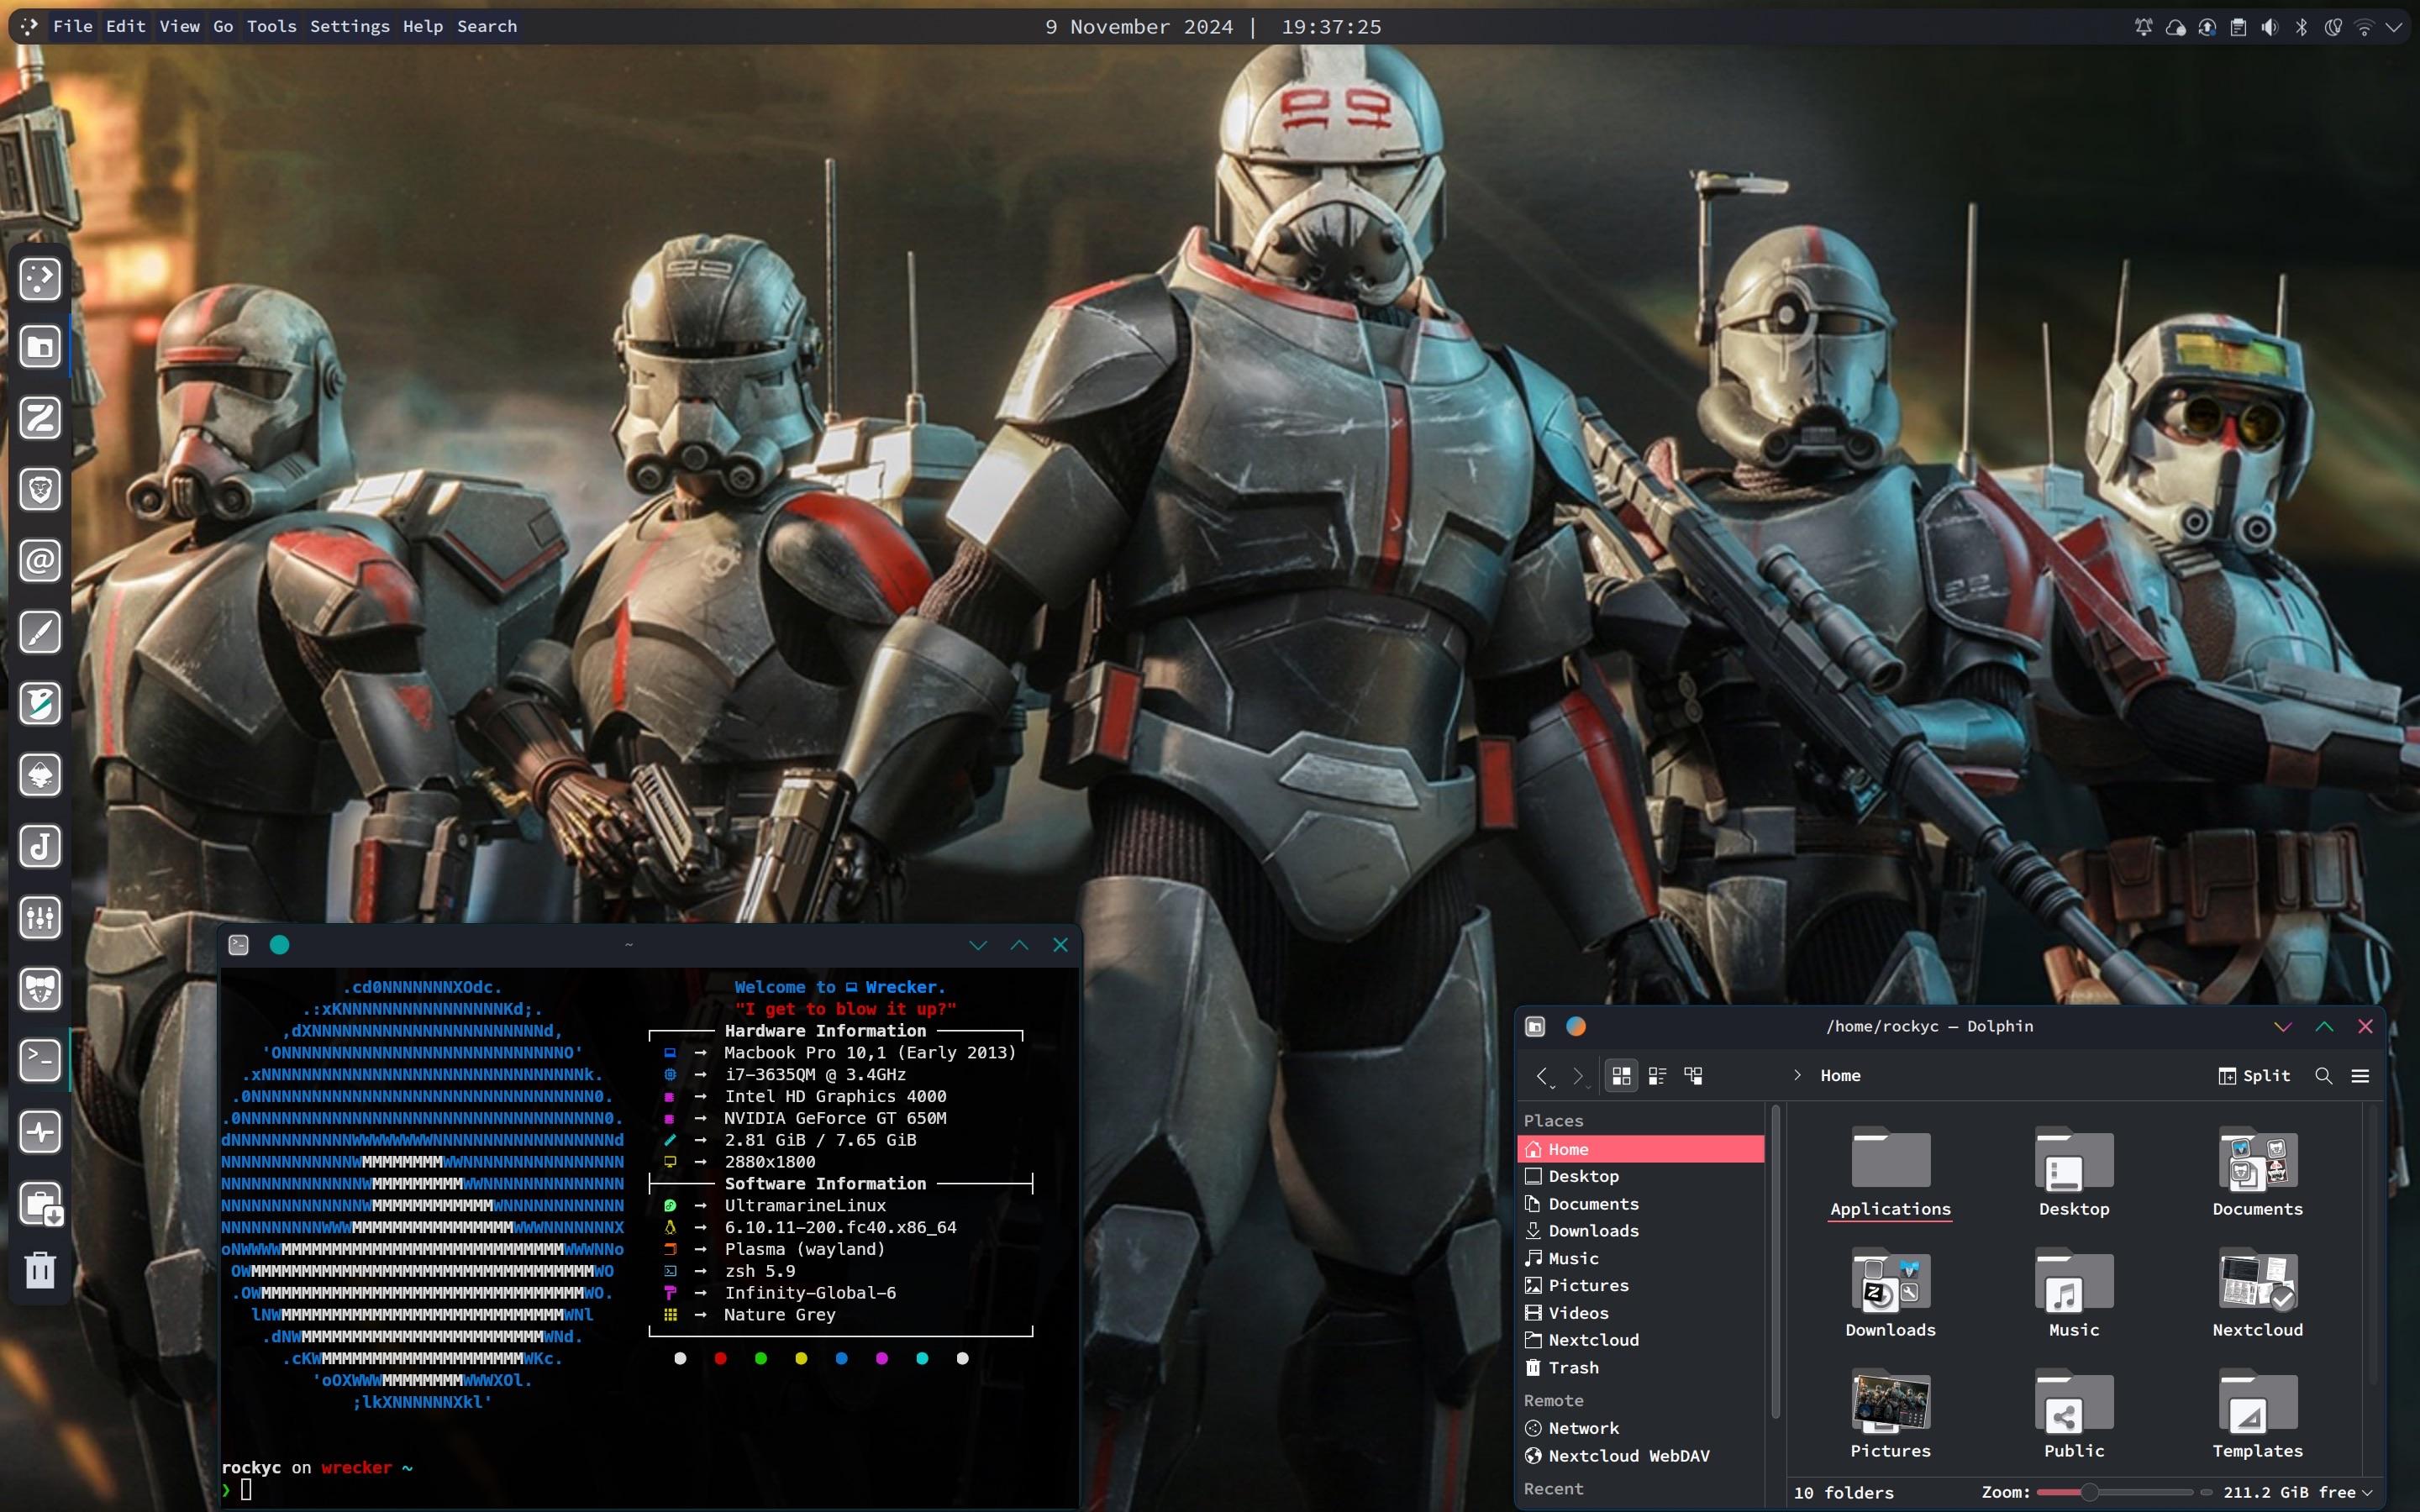Open the free space dropdown in Dolphin status bar
This screenshot has height=1512, width=2420.
pyautogui.click(x=2298, y=1492)
